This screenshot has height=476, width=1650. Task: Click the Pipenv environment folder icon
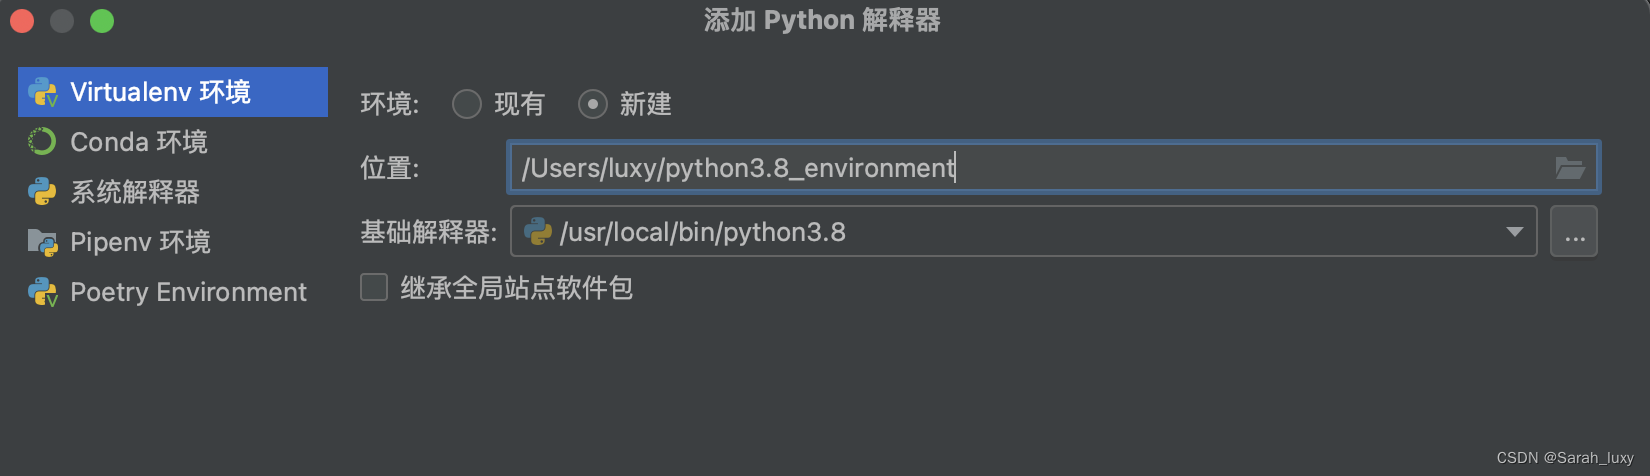coord(43,242)
